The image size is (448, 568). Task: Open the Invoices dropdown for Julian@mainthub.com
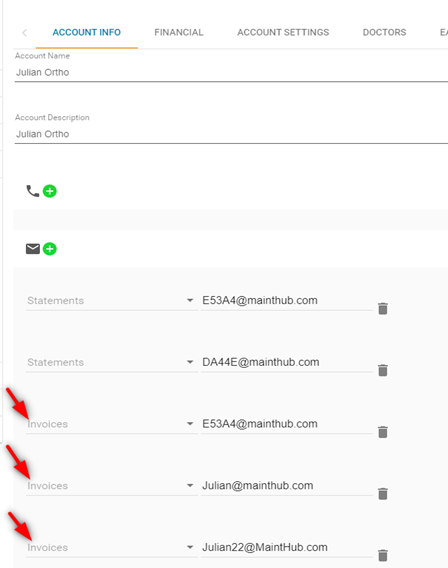point(112,486)
